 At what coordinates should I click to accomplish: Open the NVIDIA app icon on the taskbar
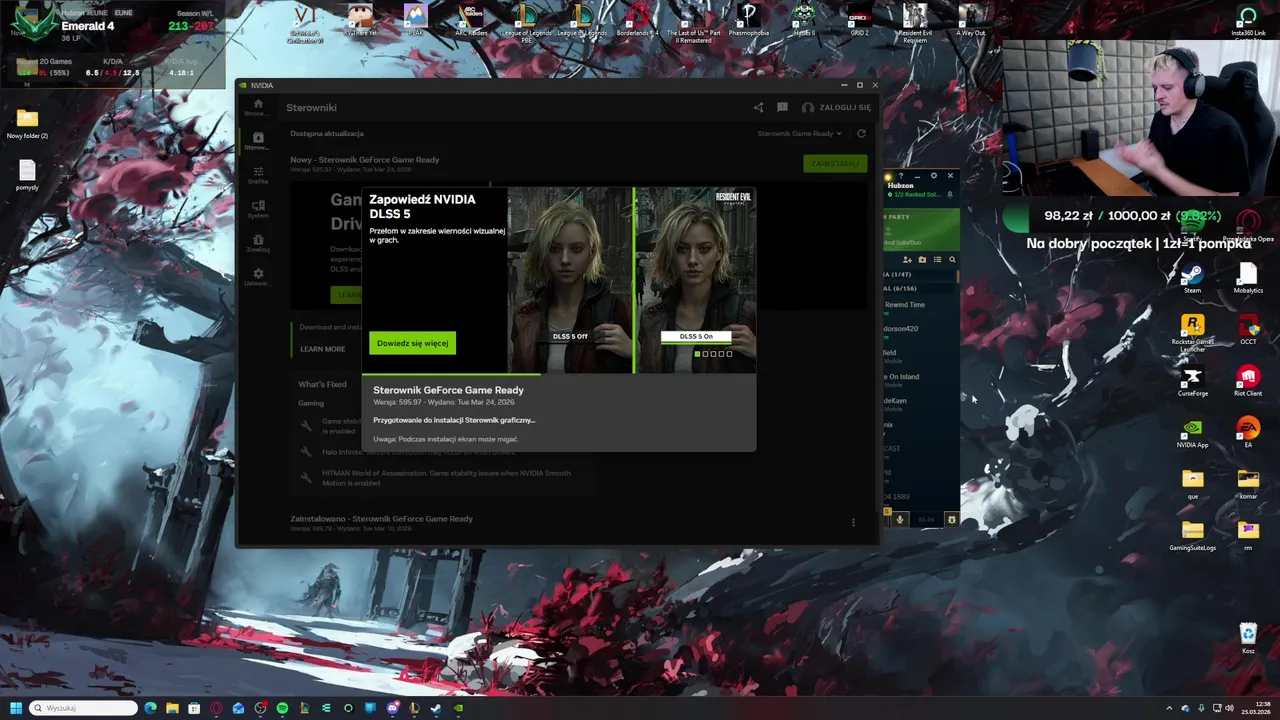click(458, 708)
